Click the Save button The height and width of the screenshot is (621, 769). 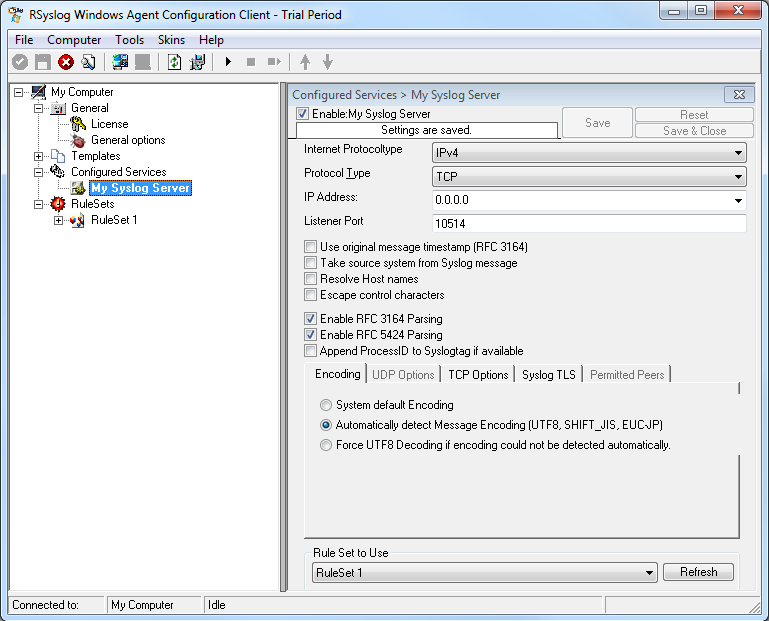(x=597, y=123)
